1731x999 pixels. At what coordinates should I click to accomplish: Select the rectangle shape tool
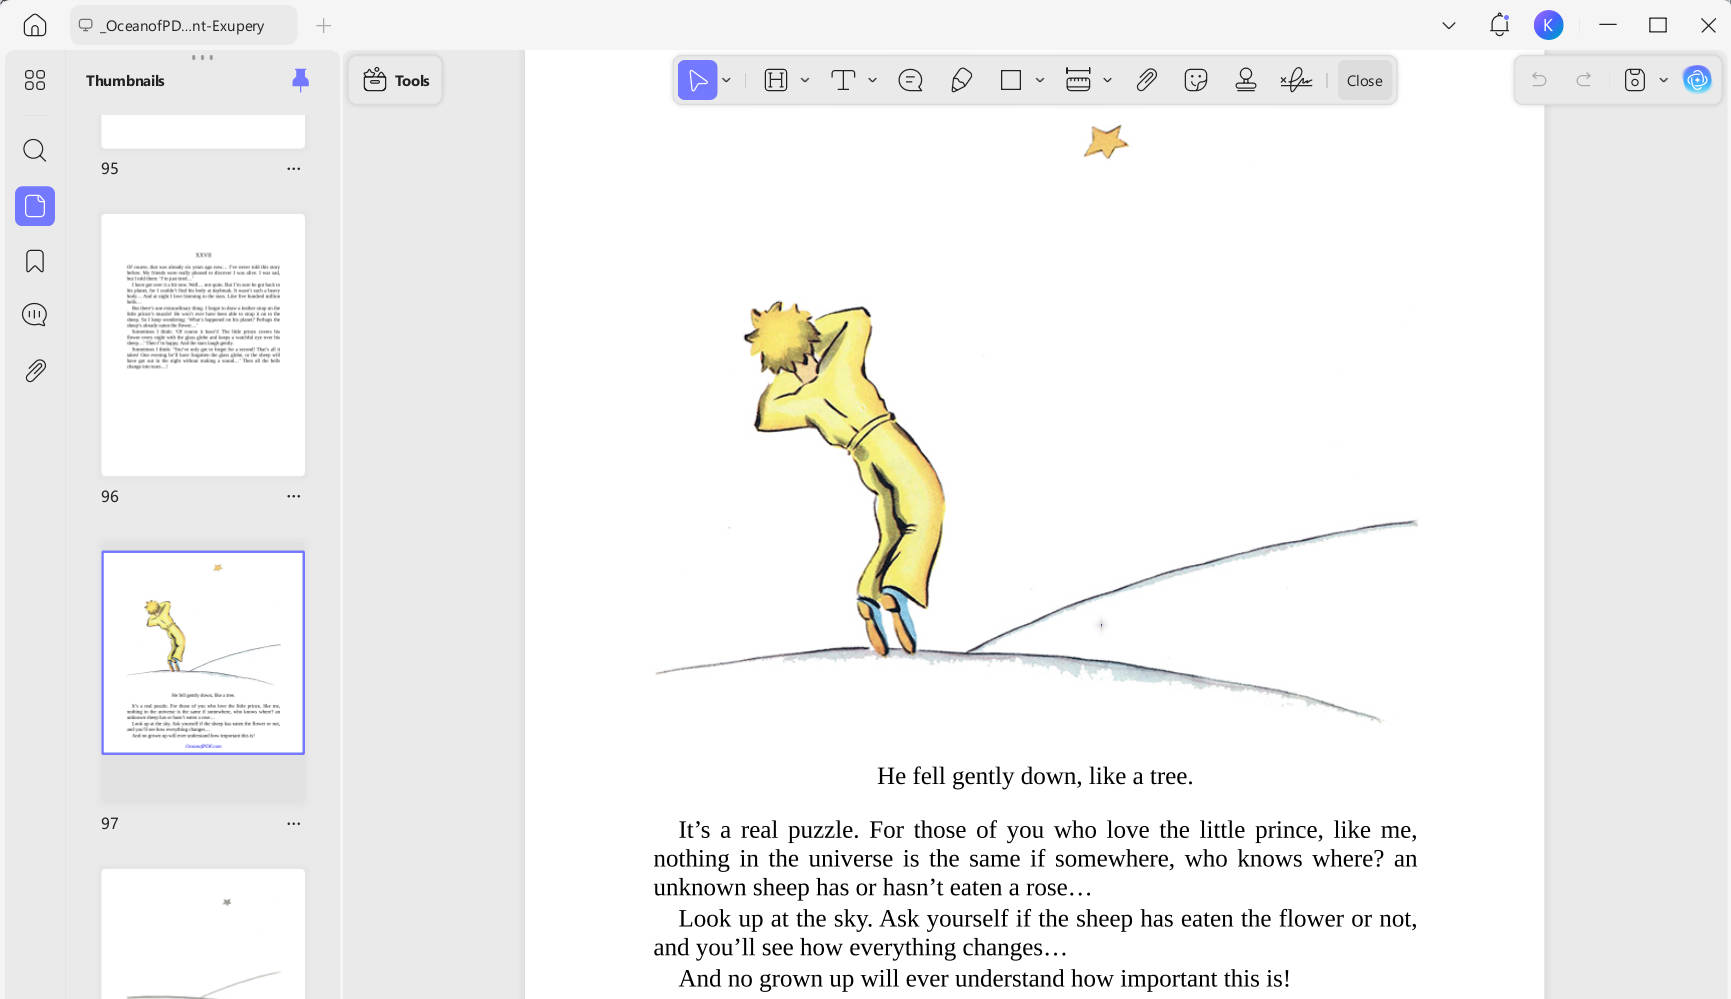(1011, 80)
